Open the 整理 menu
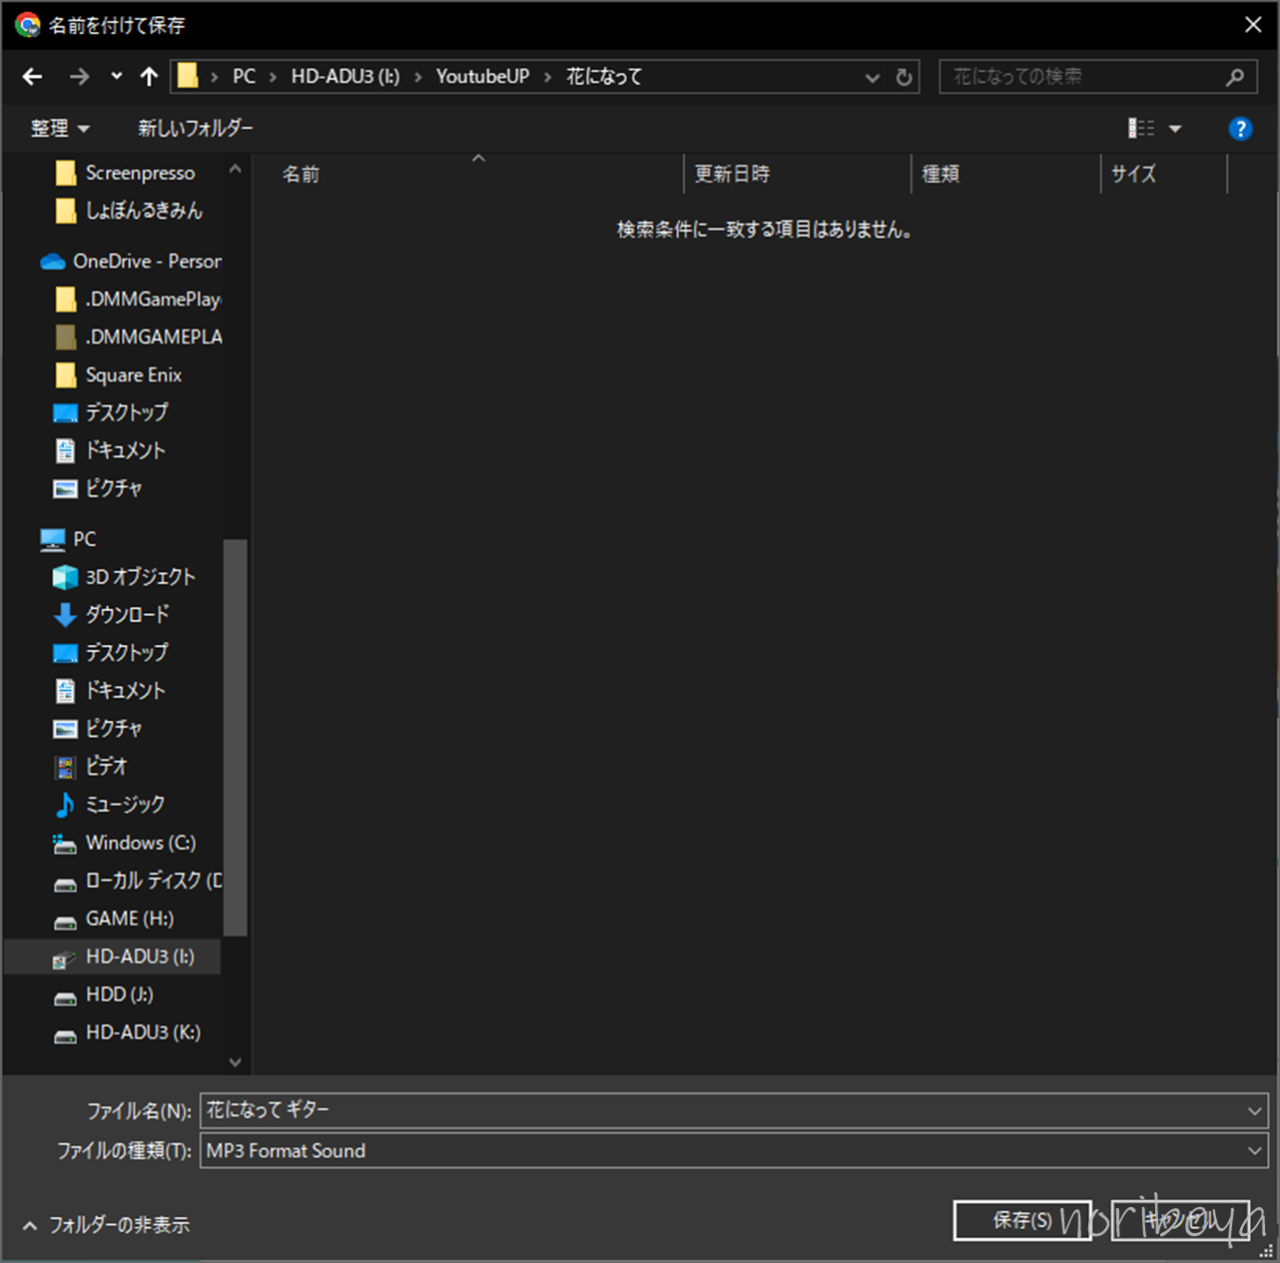Screen dimensions: 1280x1263 [60, 129]
